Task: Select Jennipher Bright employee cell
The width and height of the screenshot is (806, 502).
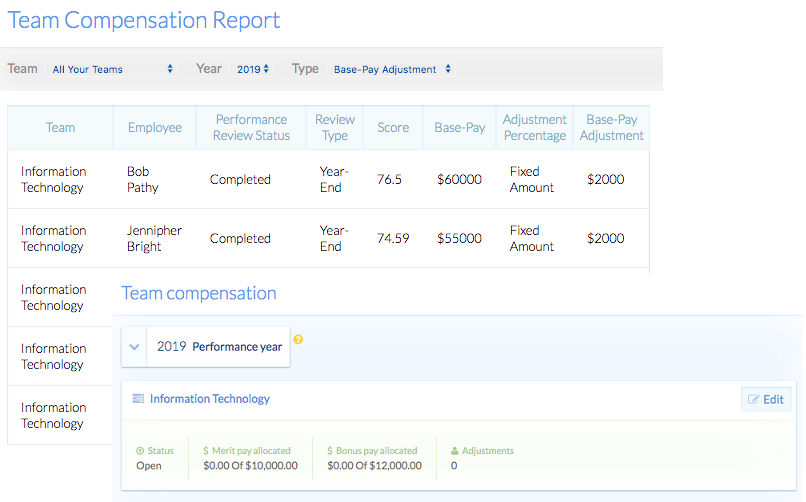Action: (x=154, y=239)
